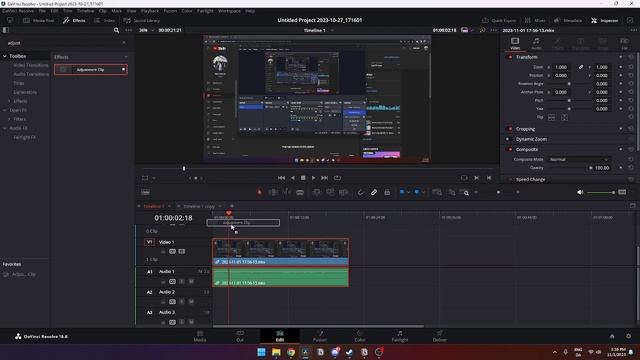
Task: Click the Insert Clip toolbar icon
Action: pyautogui.click(x=316, y=192)
